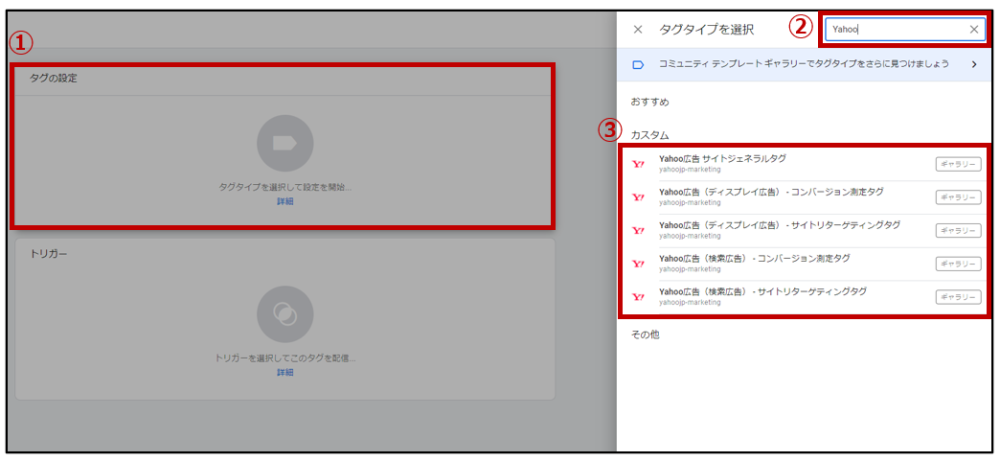Viewport: 1000px width, 461px height.
Task: Click the カスタム section label
Action: pyautogui.click(x=650, y=135)
